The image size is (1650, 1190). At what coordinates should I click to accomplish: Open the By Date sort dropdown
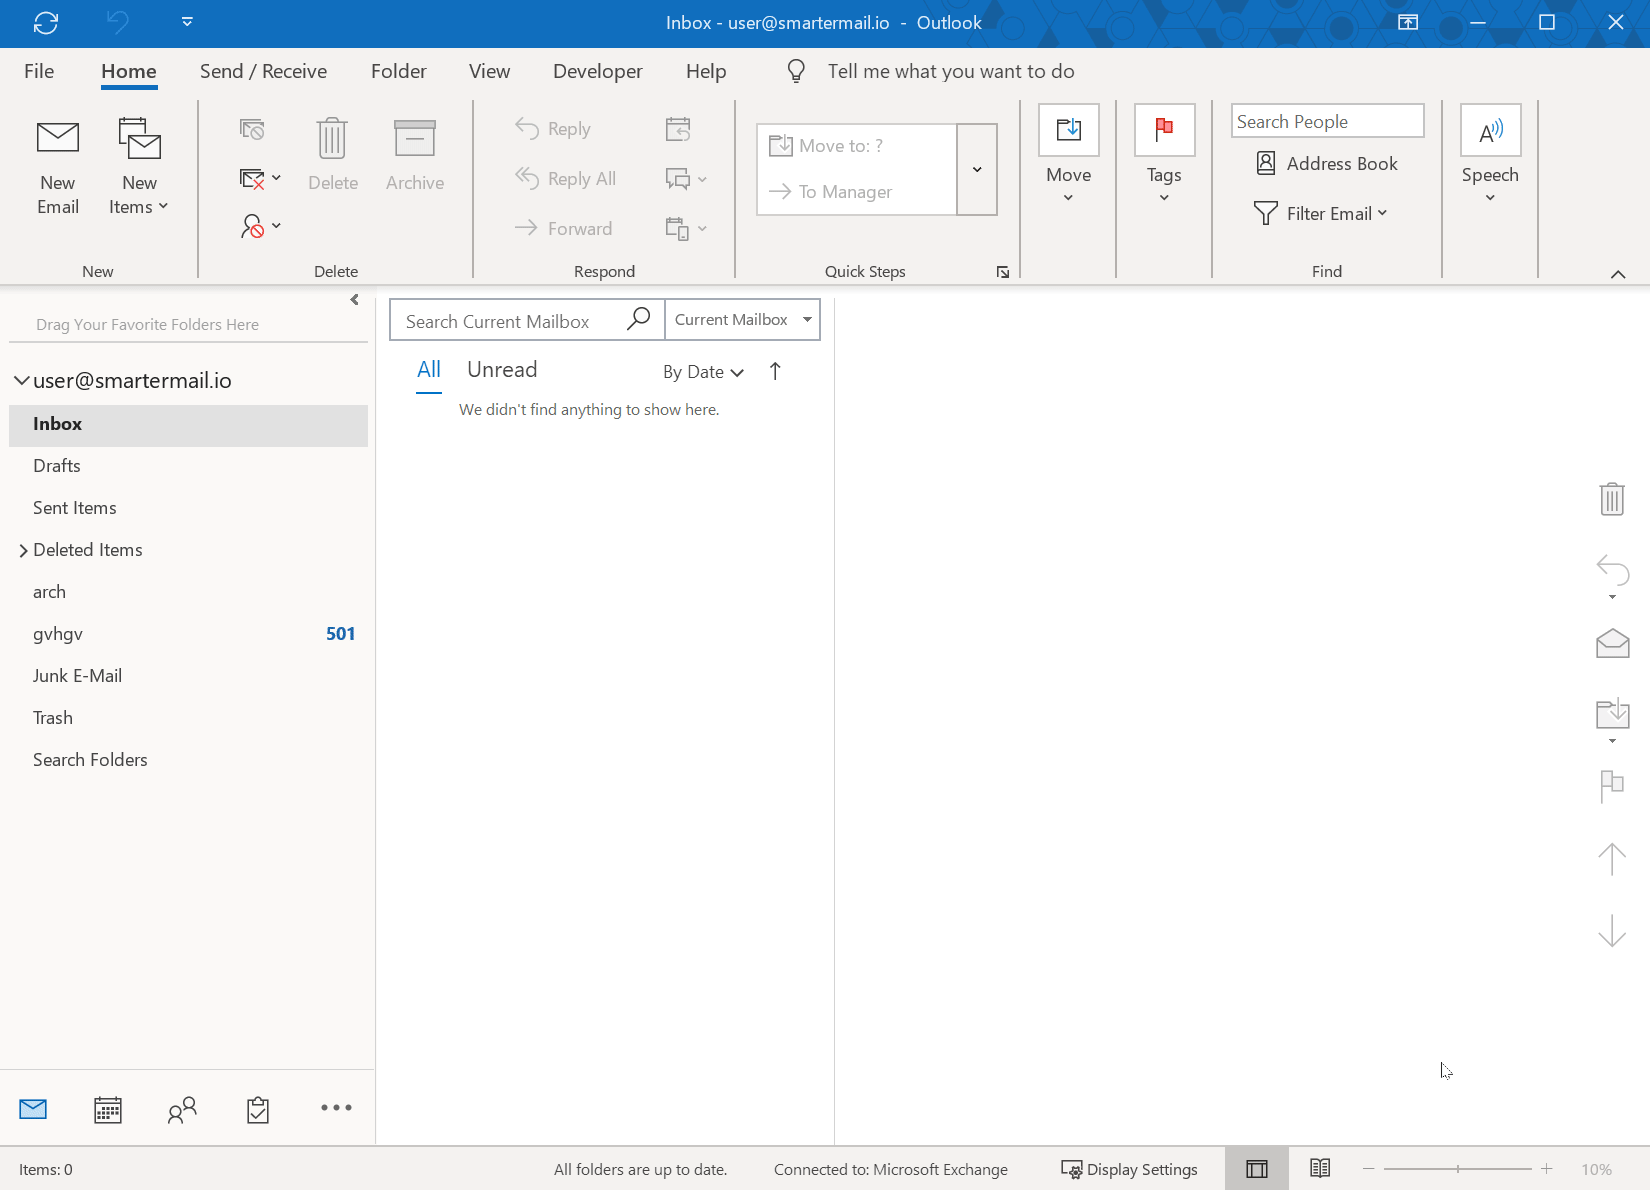(703, 372)
